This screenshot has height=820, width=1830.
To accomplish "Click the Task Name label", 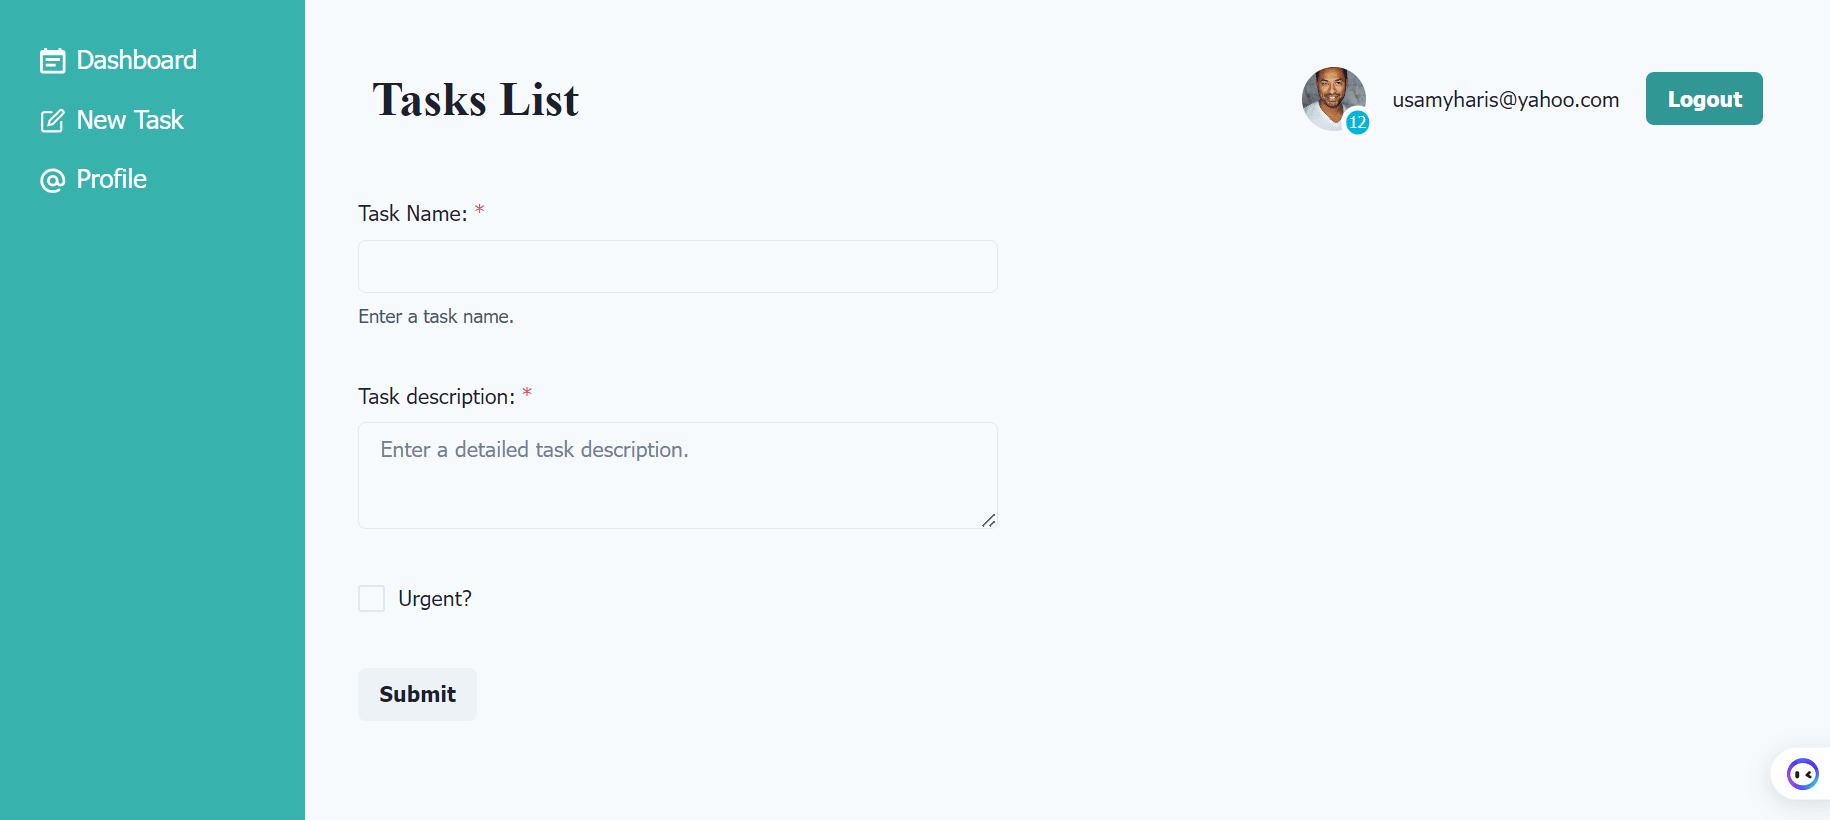I will pyautogui.click(x=413, y=213).
